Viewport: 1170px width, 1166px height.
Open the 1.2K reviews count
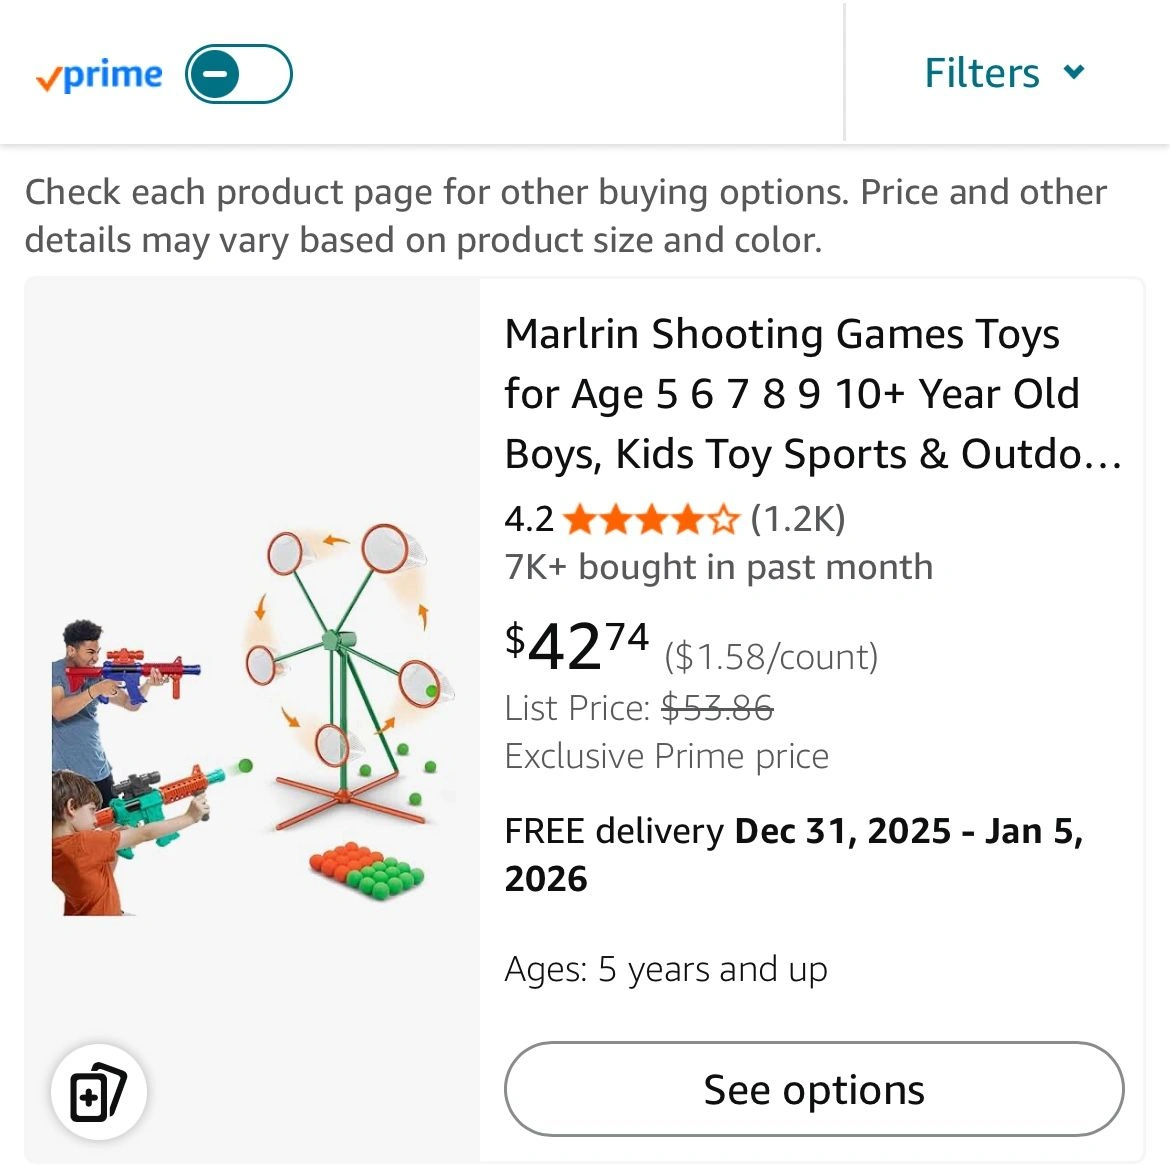click(x=797, y=519)
